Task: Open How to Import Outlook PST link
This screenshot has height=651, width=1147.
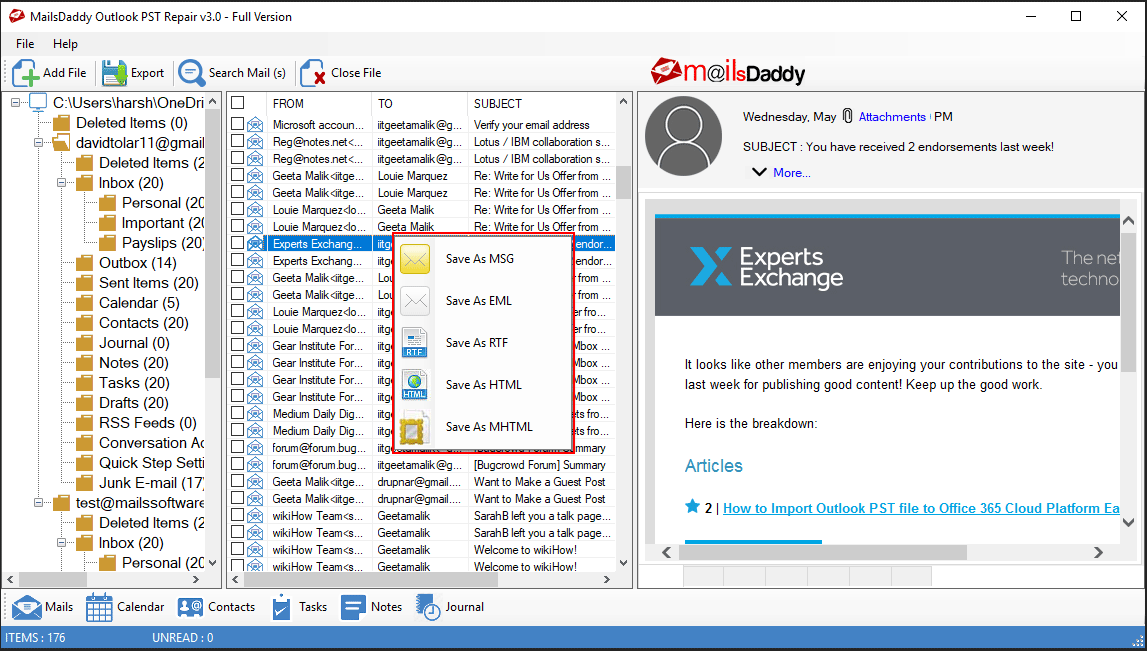Action: tap(921, 508)
